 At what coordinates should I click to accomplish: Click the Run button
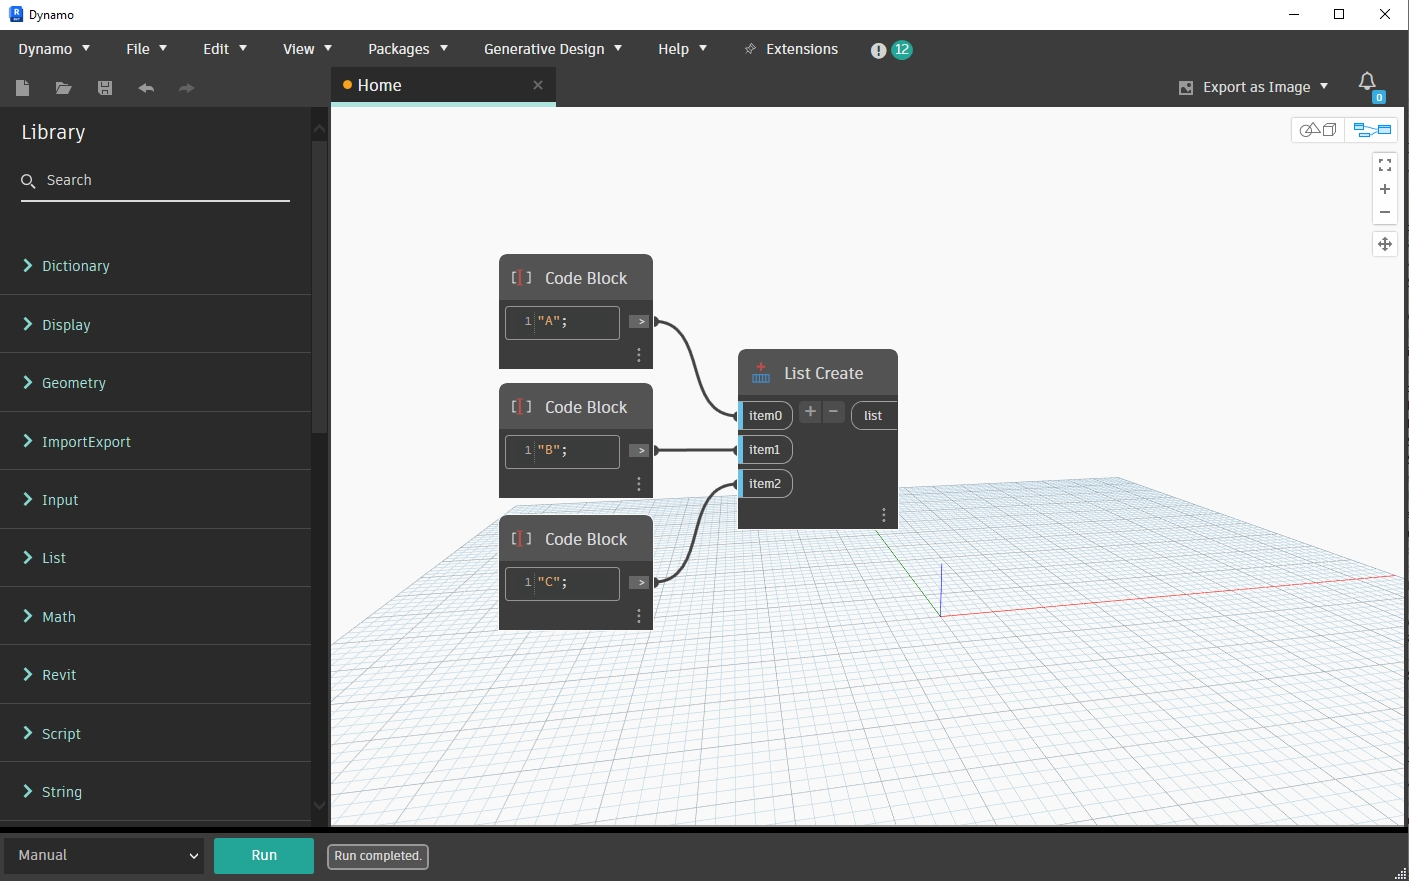click(x=263, y=855)
